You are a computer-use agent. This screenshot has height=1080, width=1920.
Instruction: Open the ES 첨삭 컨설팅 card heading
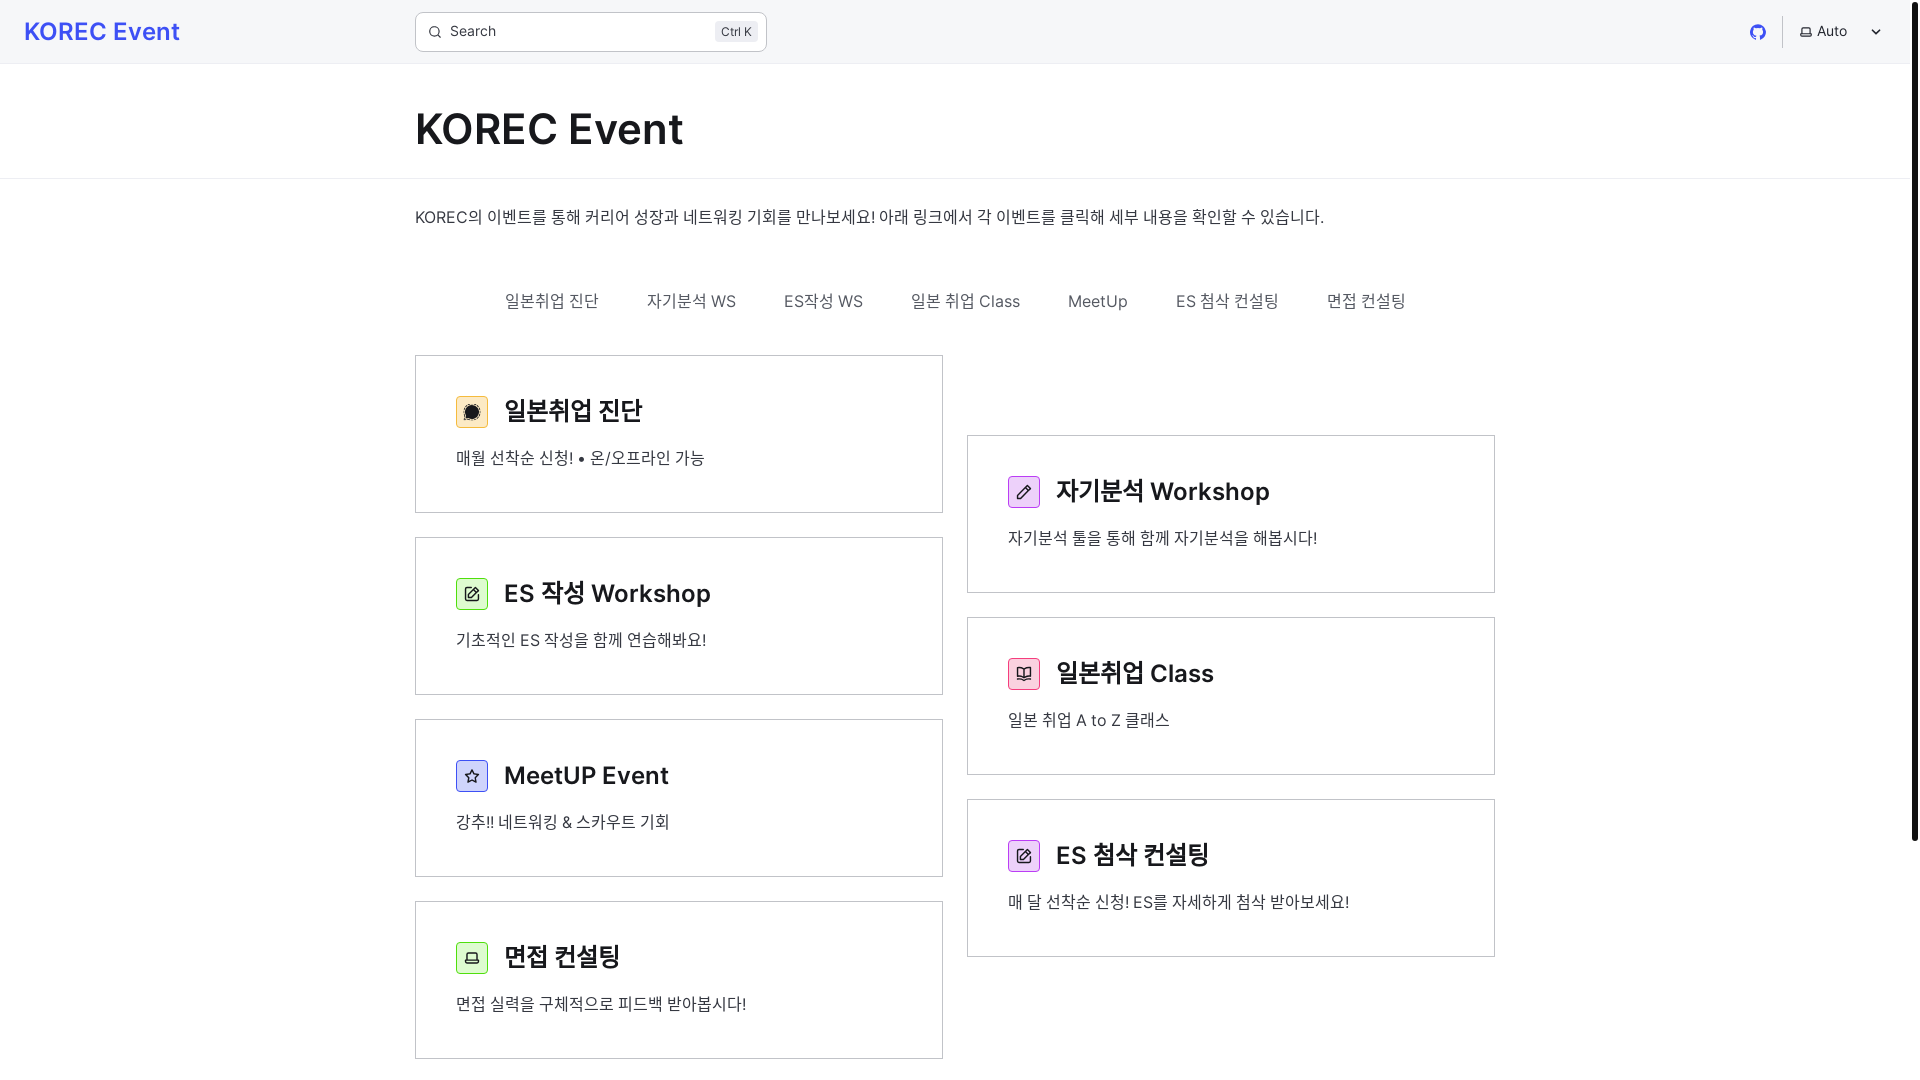coord(1132,855)
